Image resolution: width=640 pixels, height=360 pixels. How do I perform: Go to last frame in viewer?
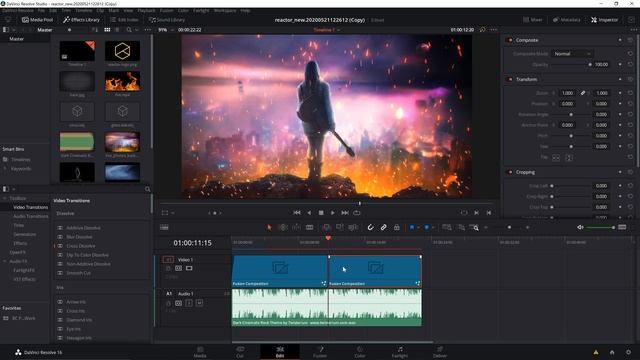point(345,213)
